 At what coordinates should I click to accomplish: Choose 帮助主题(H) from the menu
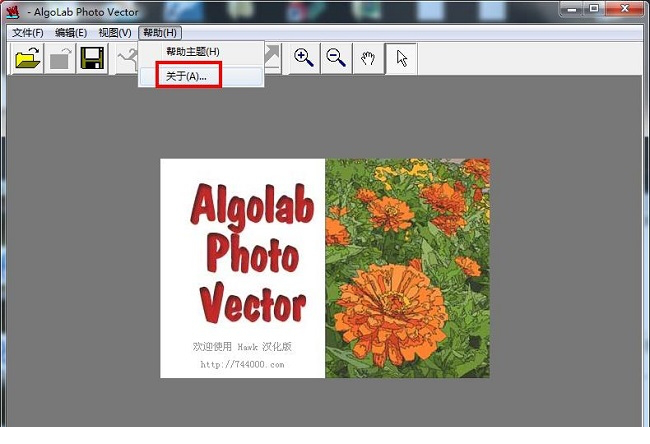coord(201,52)
